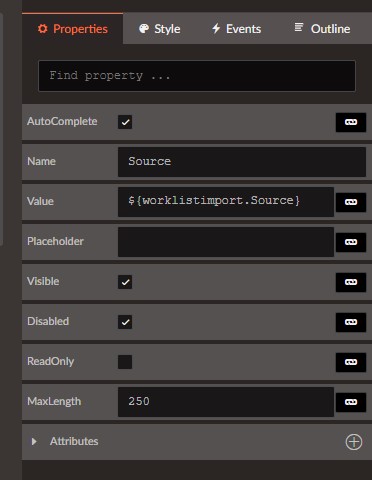Uncheck the AutoComplete checkbox
This screenshot has width=372, height=480.
pyautogui.click(x=125, y=122)
